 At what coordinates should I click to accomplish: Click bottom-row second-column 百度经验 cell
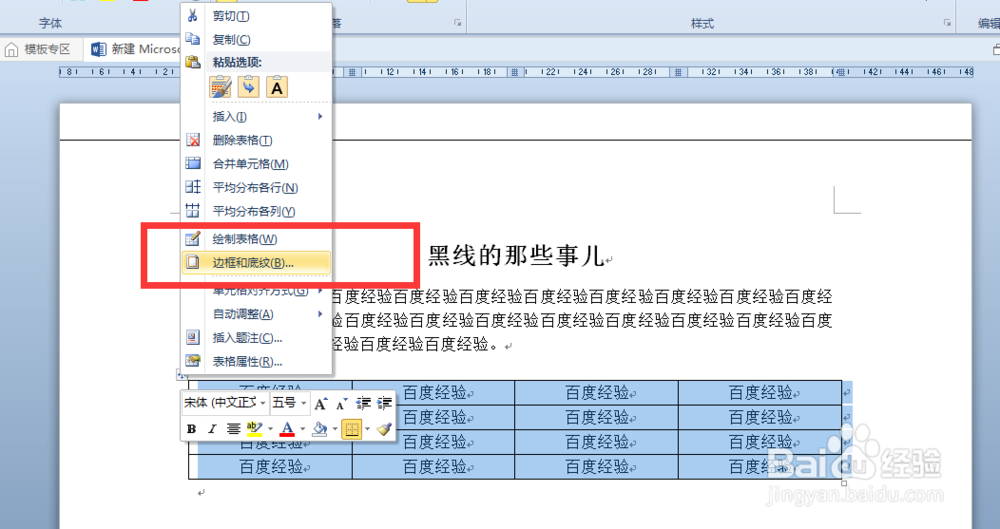(x=434, y=467)
